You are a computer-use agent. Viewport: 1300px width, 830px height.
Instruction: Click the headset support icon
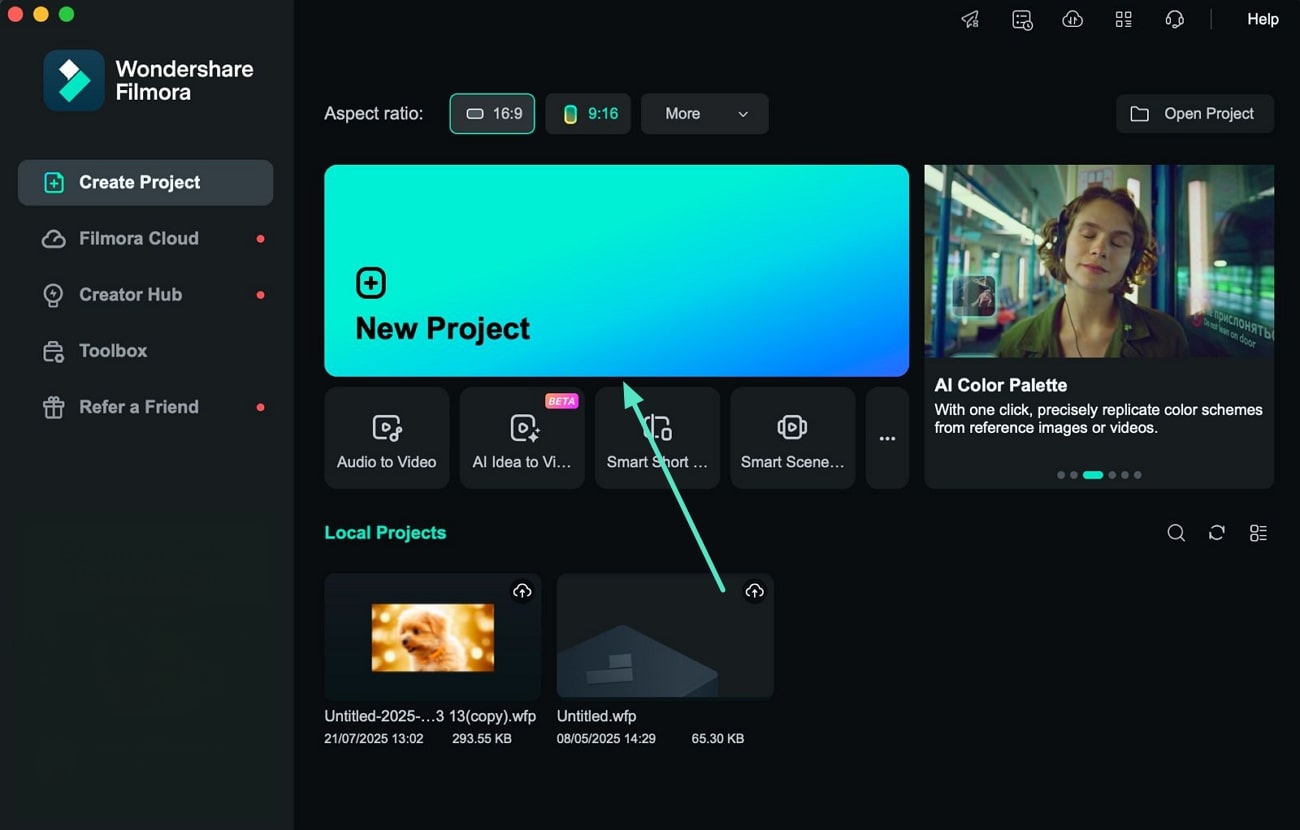pos(1175,19)
